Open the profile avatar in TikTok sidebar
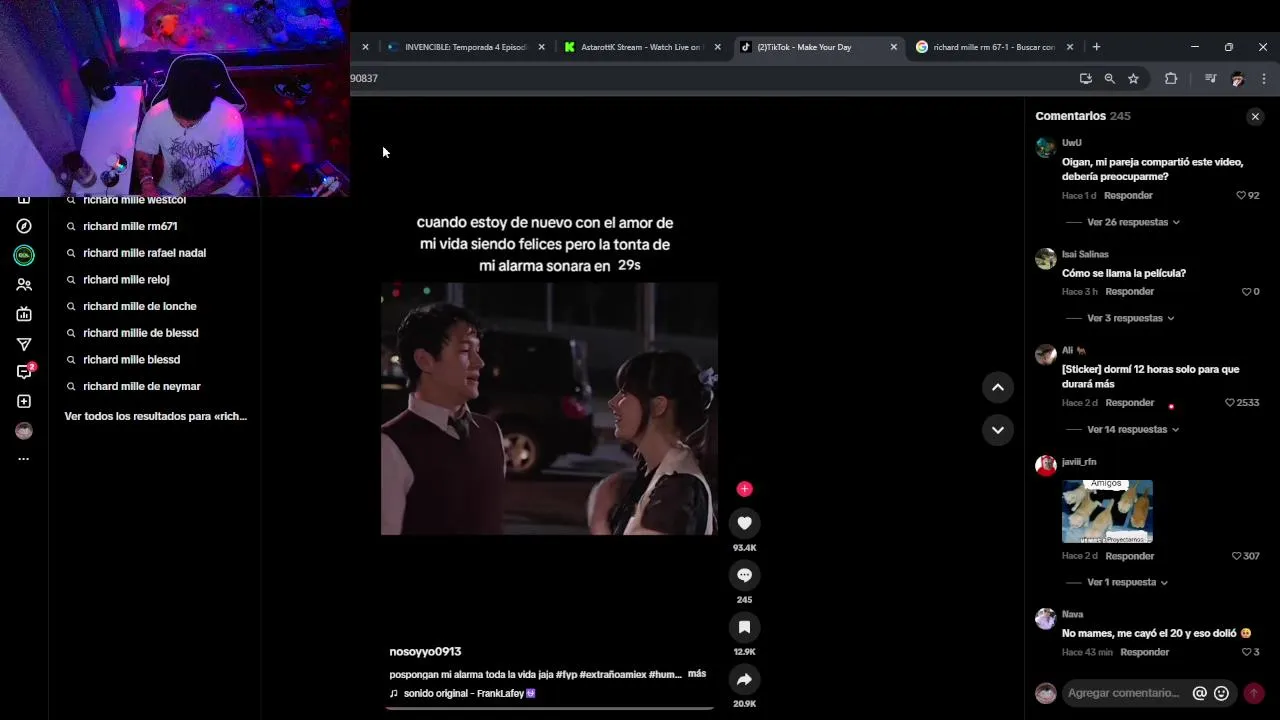 [24, 431]
